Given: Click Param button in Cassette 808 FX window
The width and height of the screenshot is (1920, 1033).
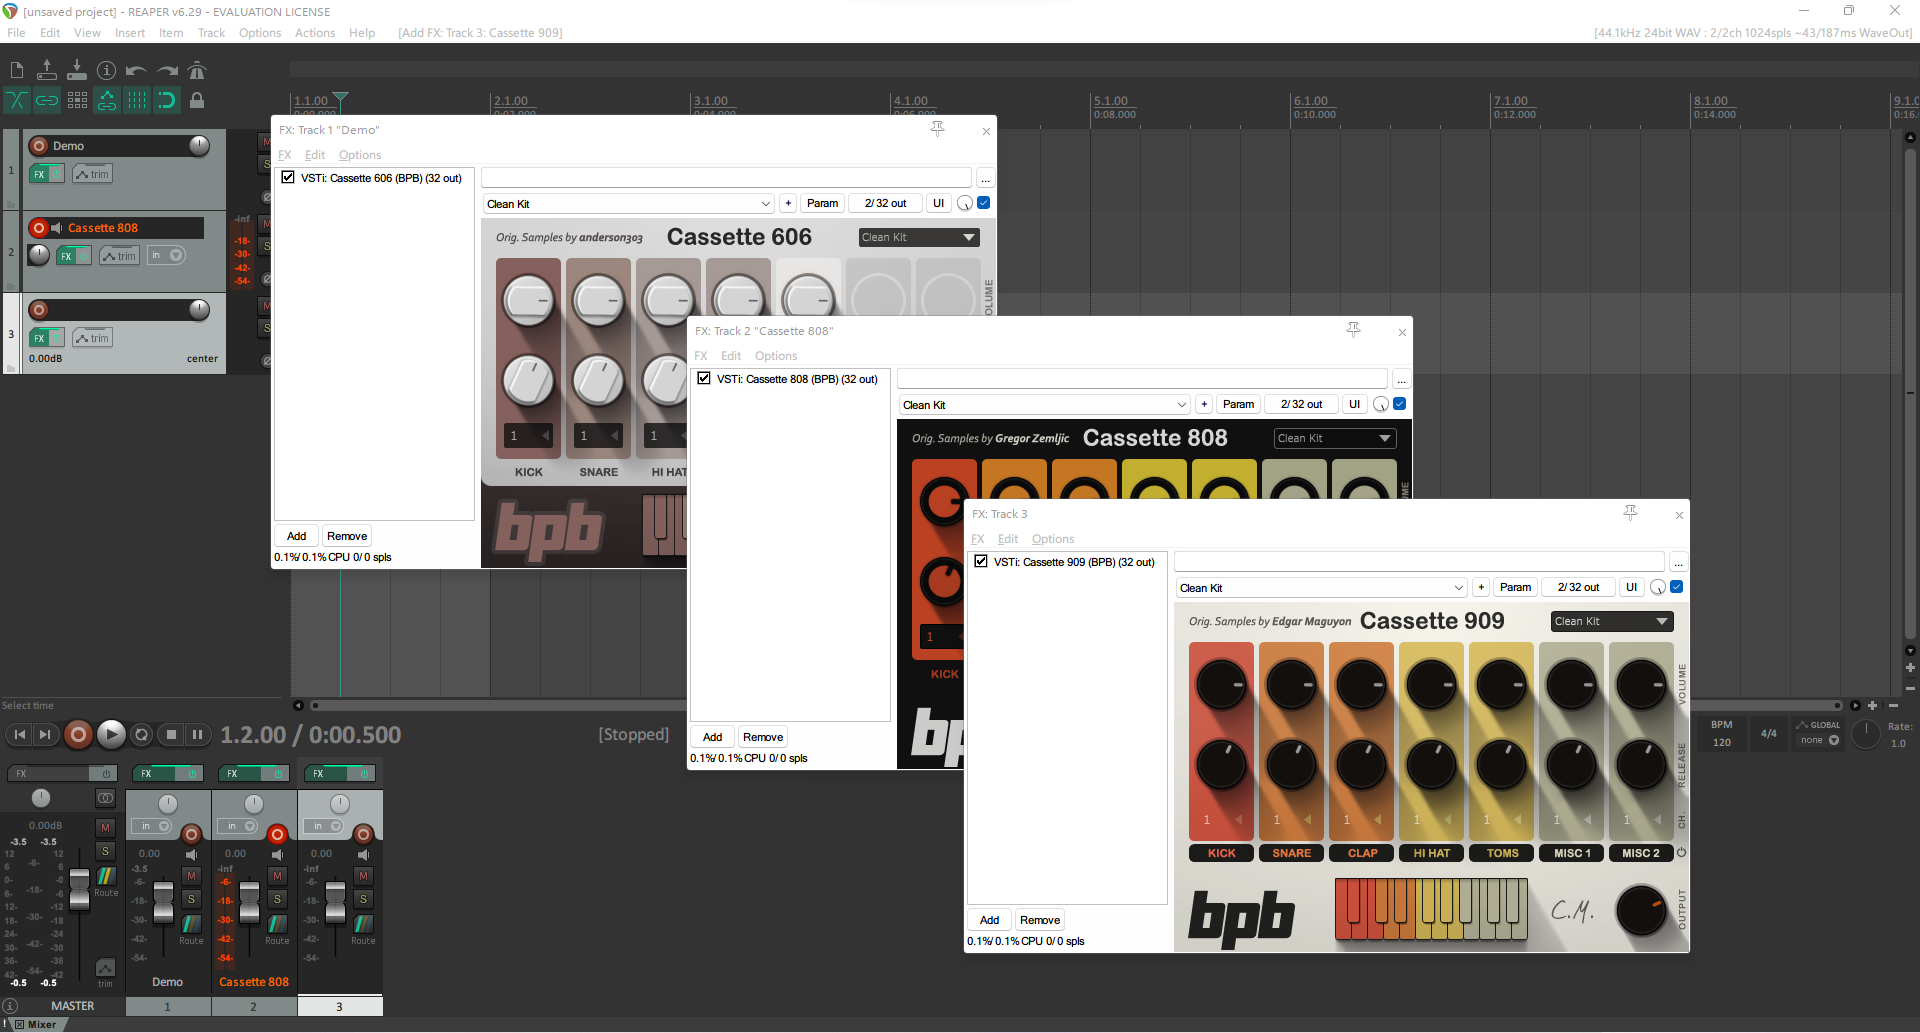Looking at the screenshot, I should pyautogui.click(x=1238, y=404).
